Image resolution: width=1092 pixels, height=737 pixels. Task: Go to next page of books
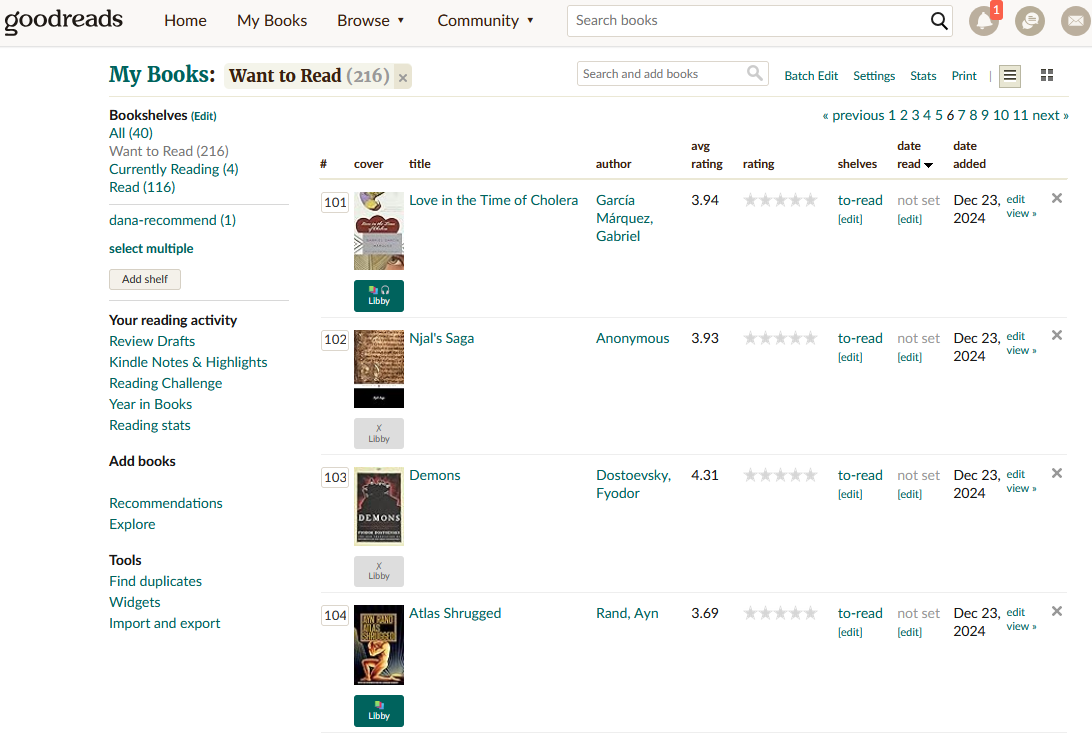tap(1050, 116)
